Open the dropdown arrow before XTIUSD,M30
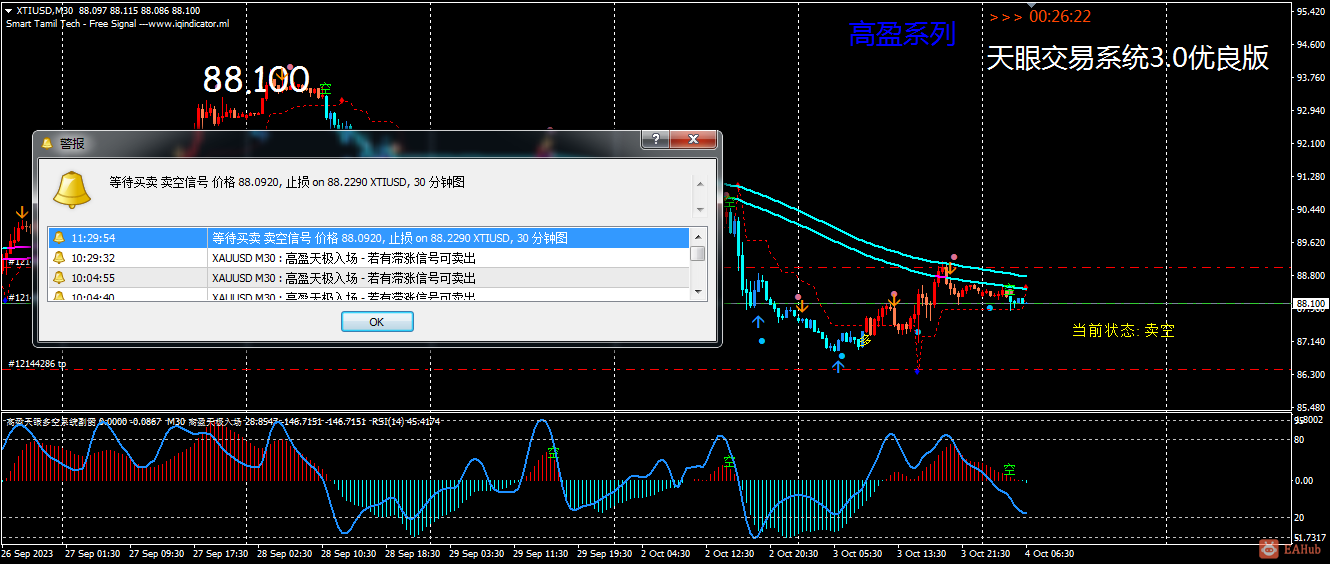This screenshot has width=1330, height=564. (x=8, y=10)
